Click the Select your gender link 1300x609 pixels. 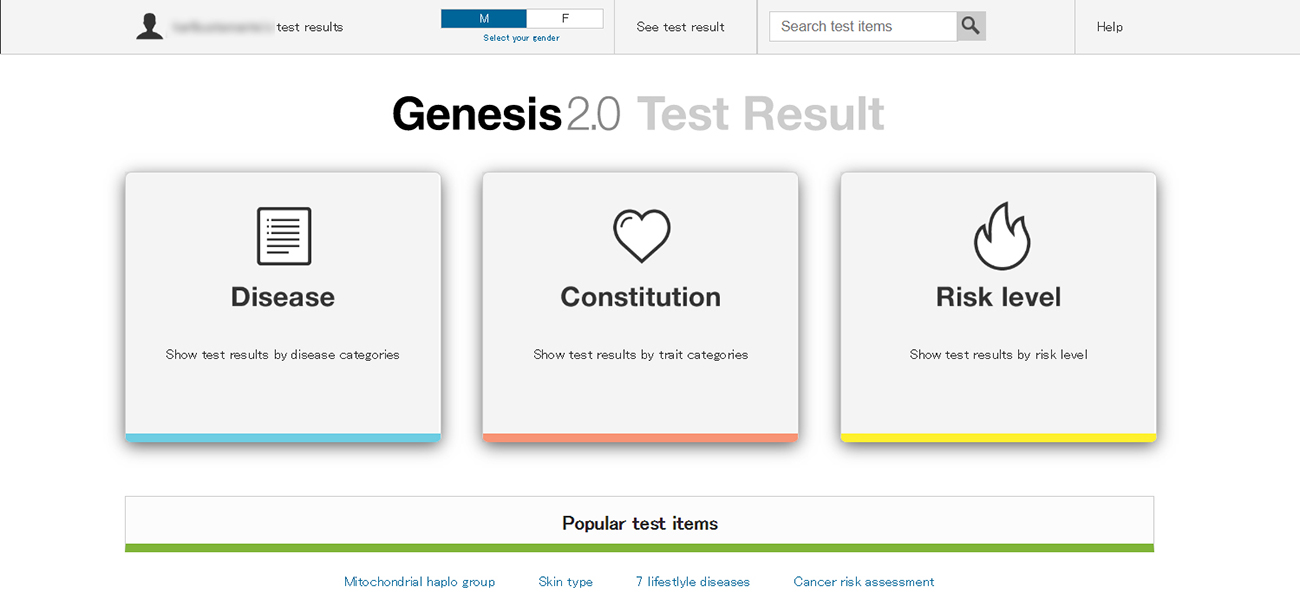(522, 38)
